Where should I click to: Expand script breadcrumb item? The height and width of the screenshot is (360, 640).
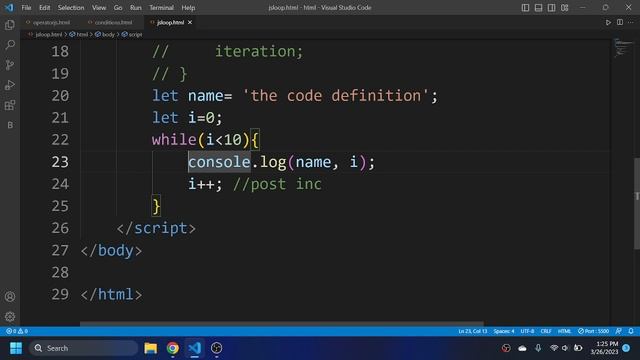tap(135, 35)
